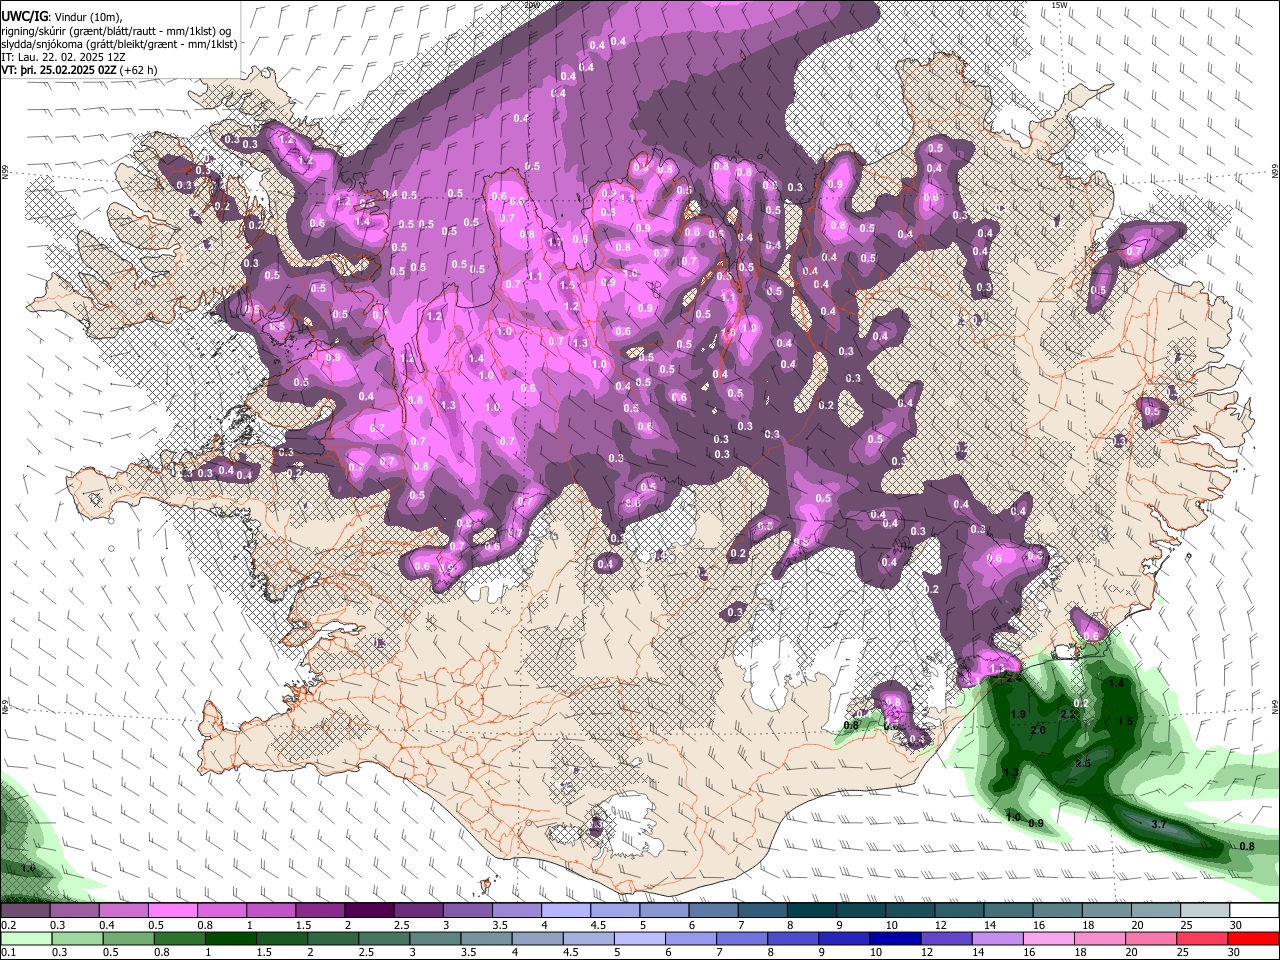Click the '0.9' value beside '1.0' in rain area

click(1036, 824)
